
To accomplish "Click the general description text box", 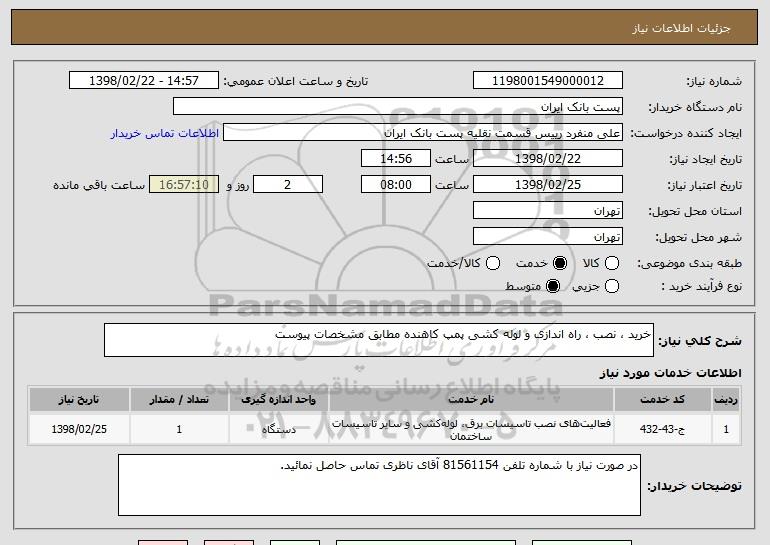I will click(379, 340).
